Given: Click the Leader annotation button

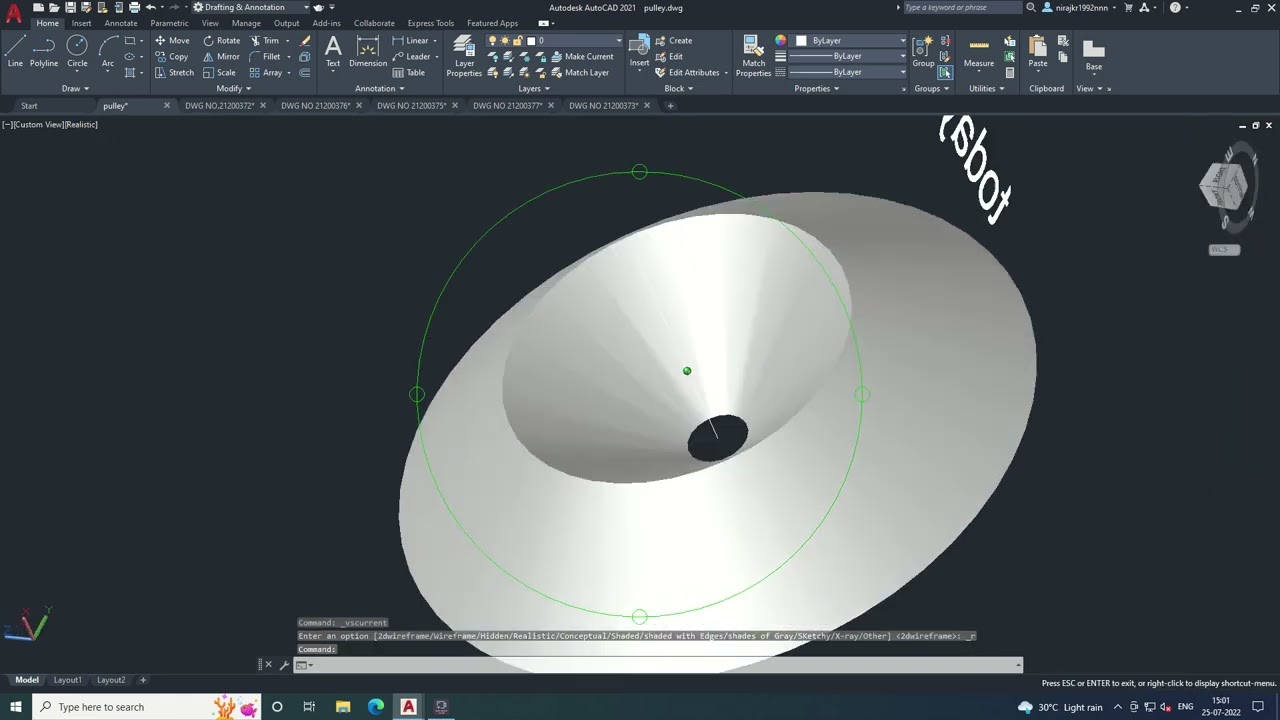Looking at the screenshot, I should point(411,57).
